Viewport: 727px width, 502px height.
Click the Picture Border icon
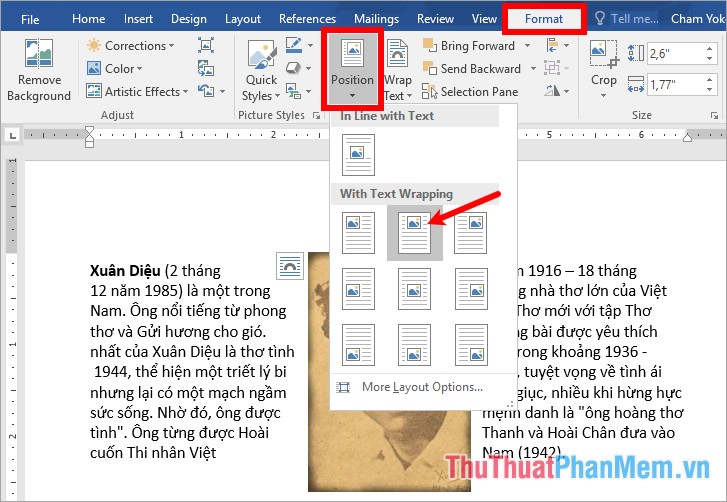(294, 45)
